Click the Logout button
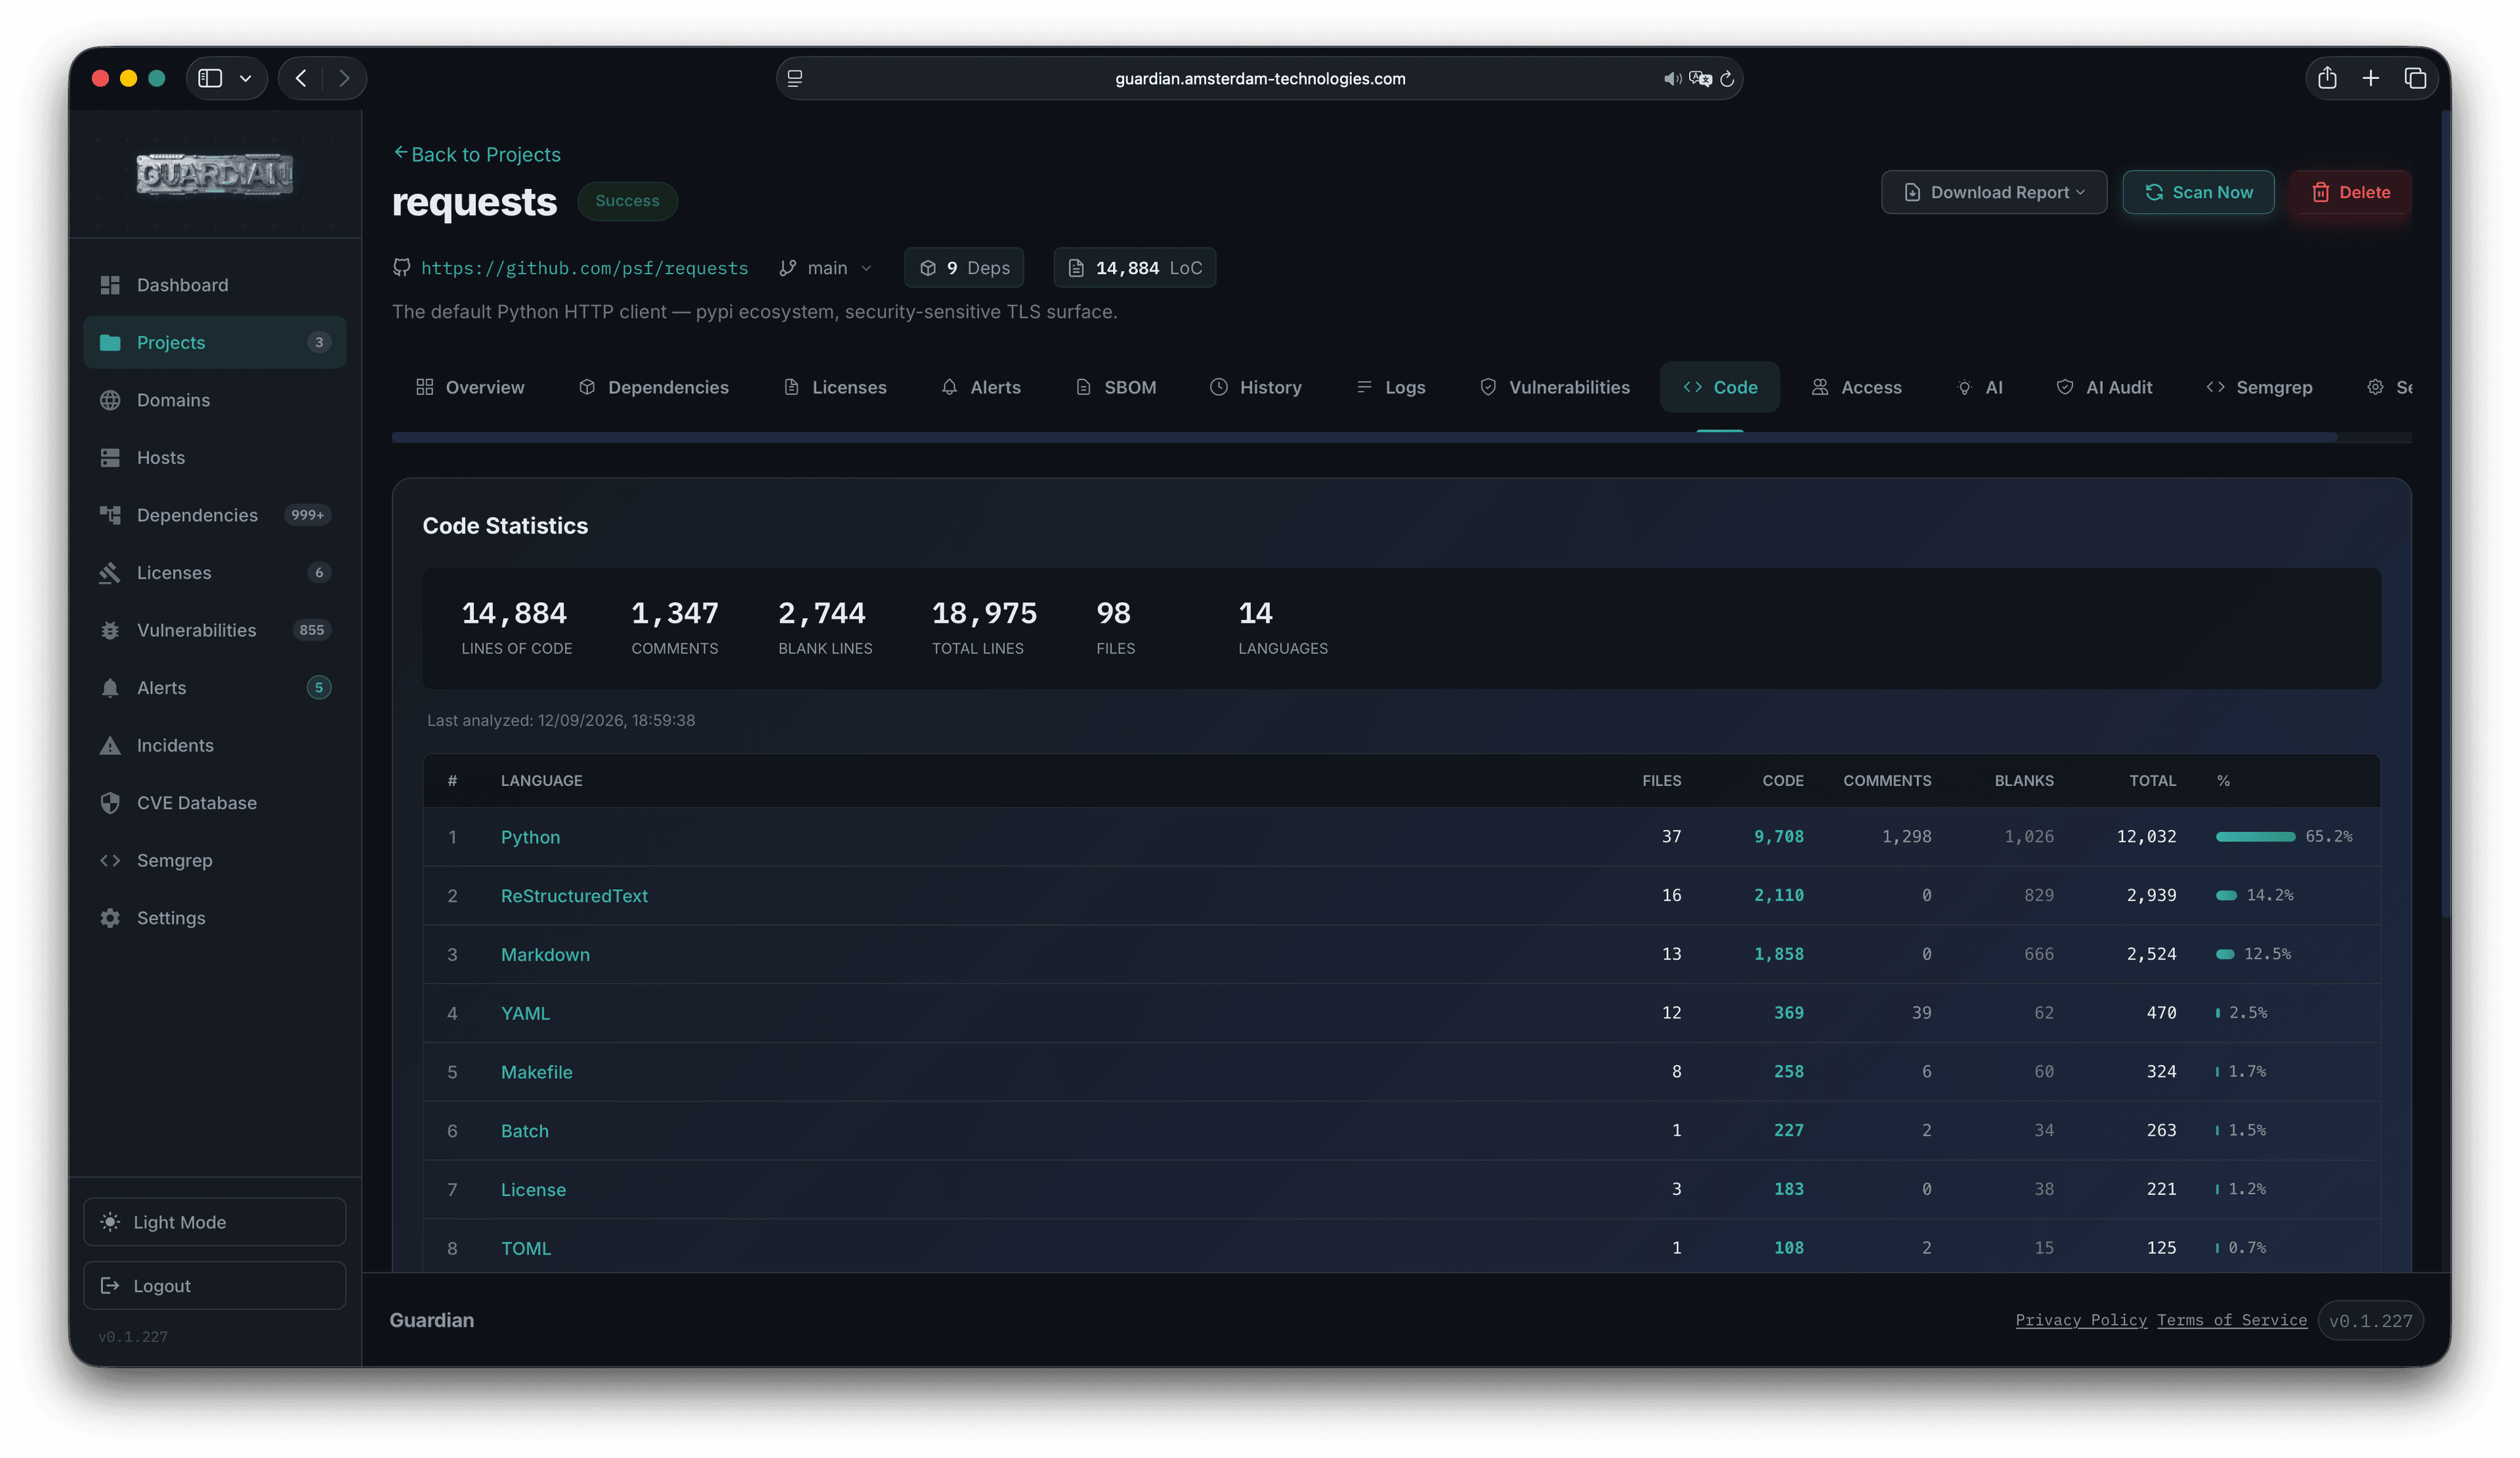This screenshot has width=2520, height=1458. pos(214,1285)
